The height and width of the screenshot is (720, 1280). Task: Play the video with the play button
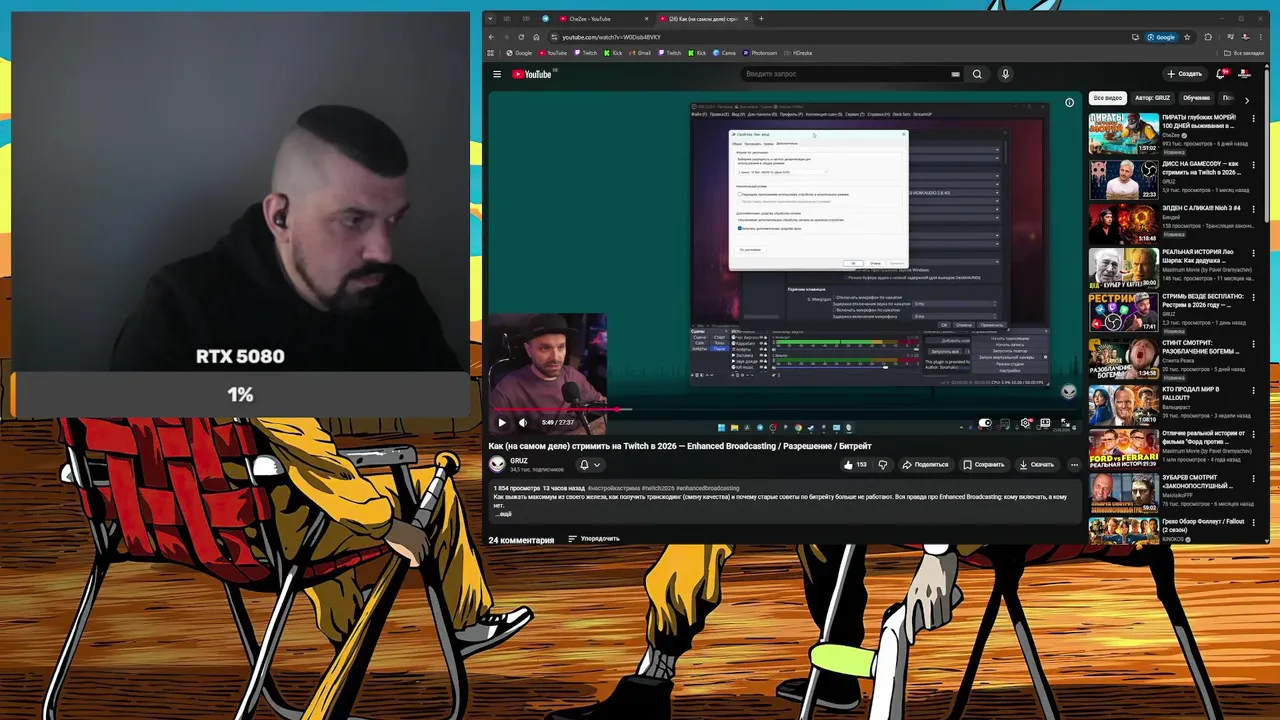pyautogui.click(x=502, y=422)
